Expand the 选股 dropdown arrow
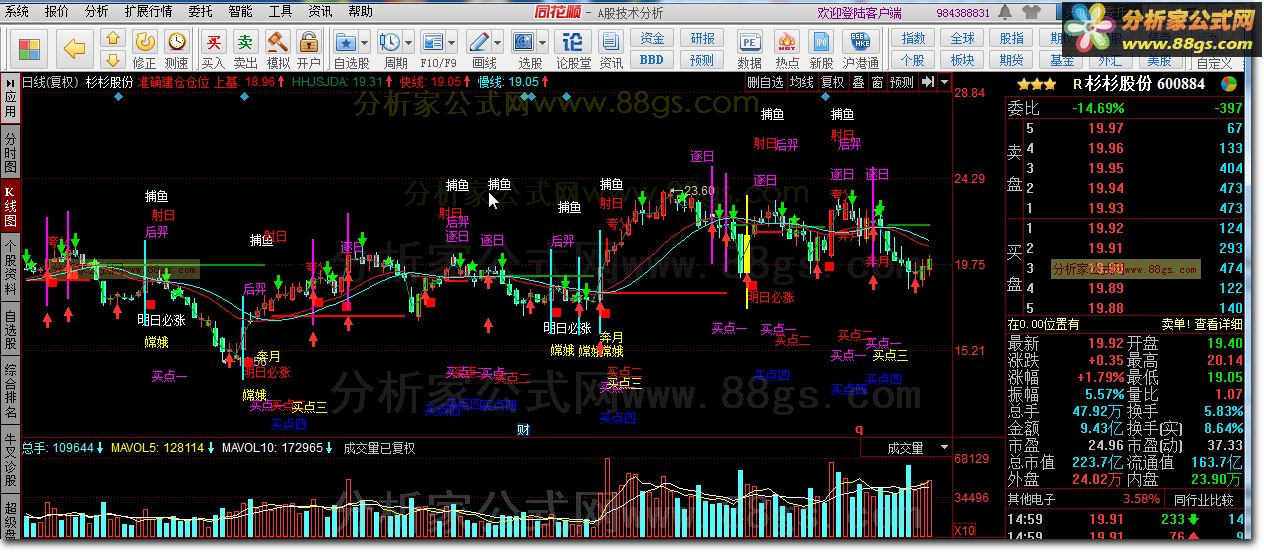This screenshot has width=1264, height=552. coord(544,42)
